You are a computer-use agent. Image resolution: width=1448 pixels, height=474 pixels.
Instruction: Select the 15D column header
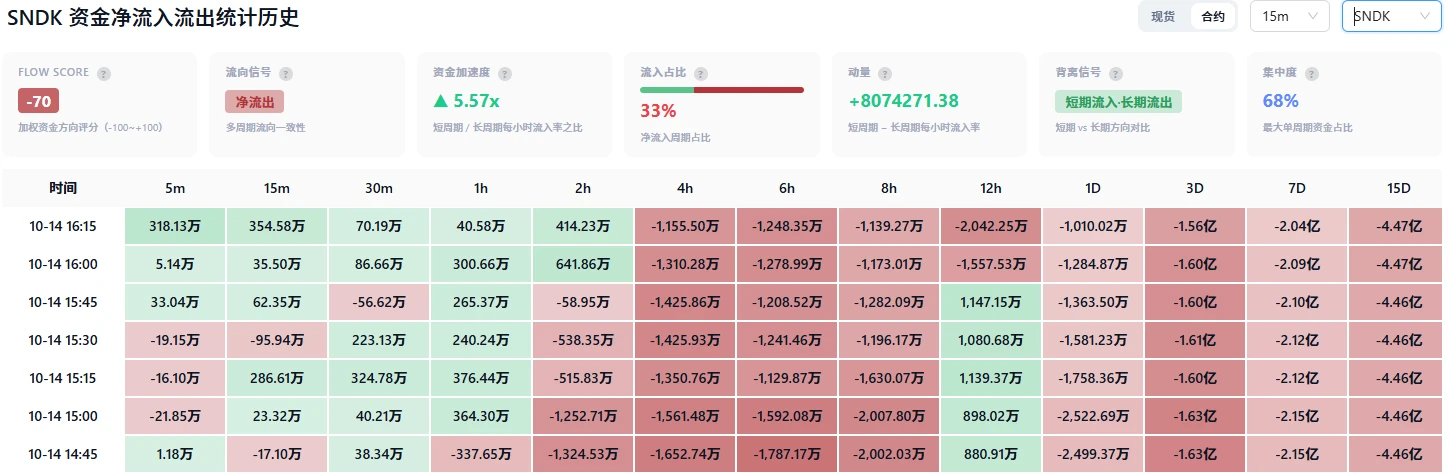1398,188
